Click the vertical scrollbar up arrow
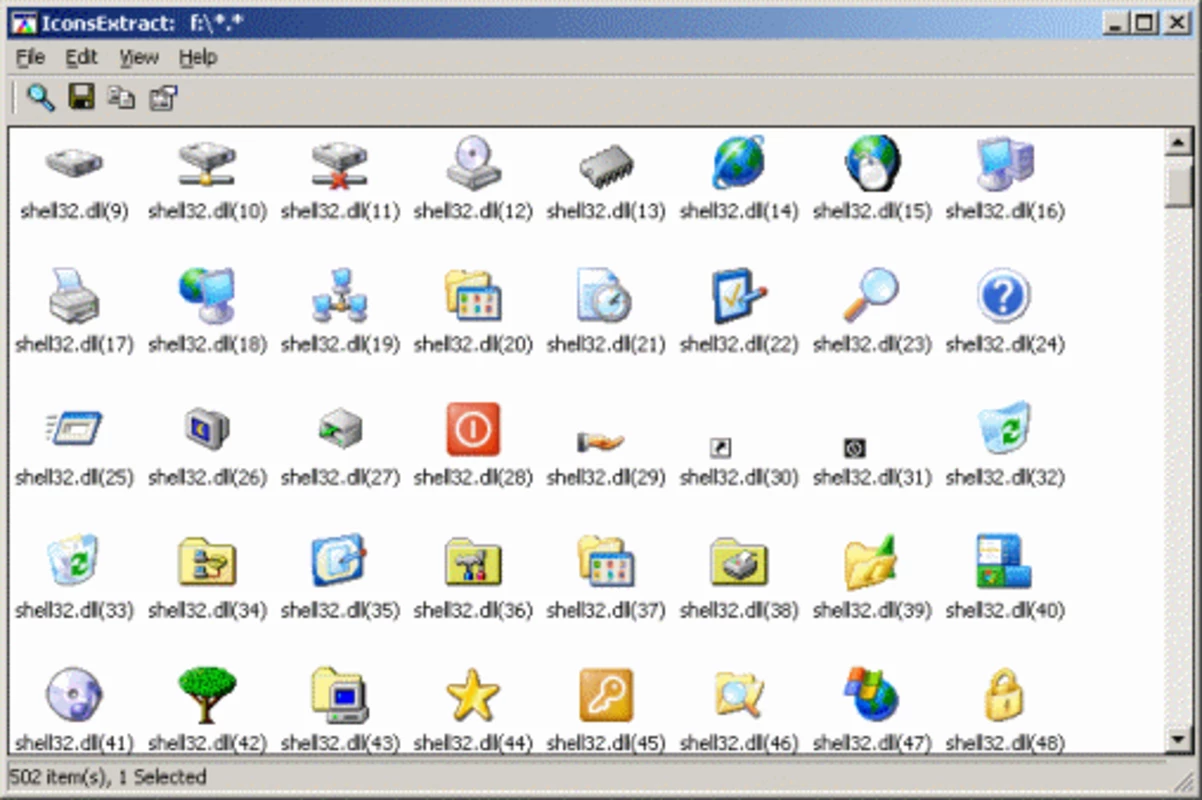1202x800 pixels. (1180, 143)
